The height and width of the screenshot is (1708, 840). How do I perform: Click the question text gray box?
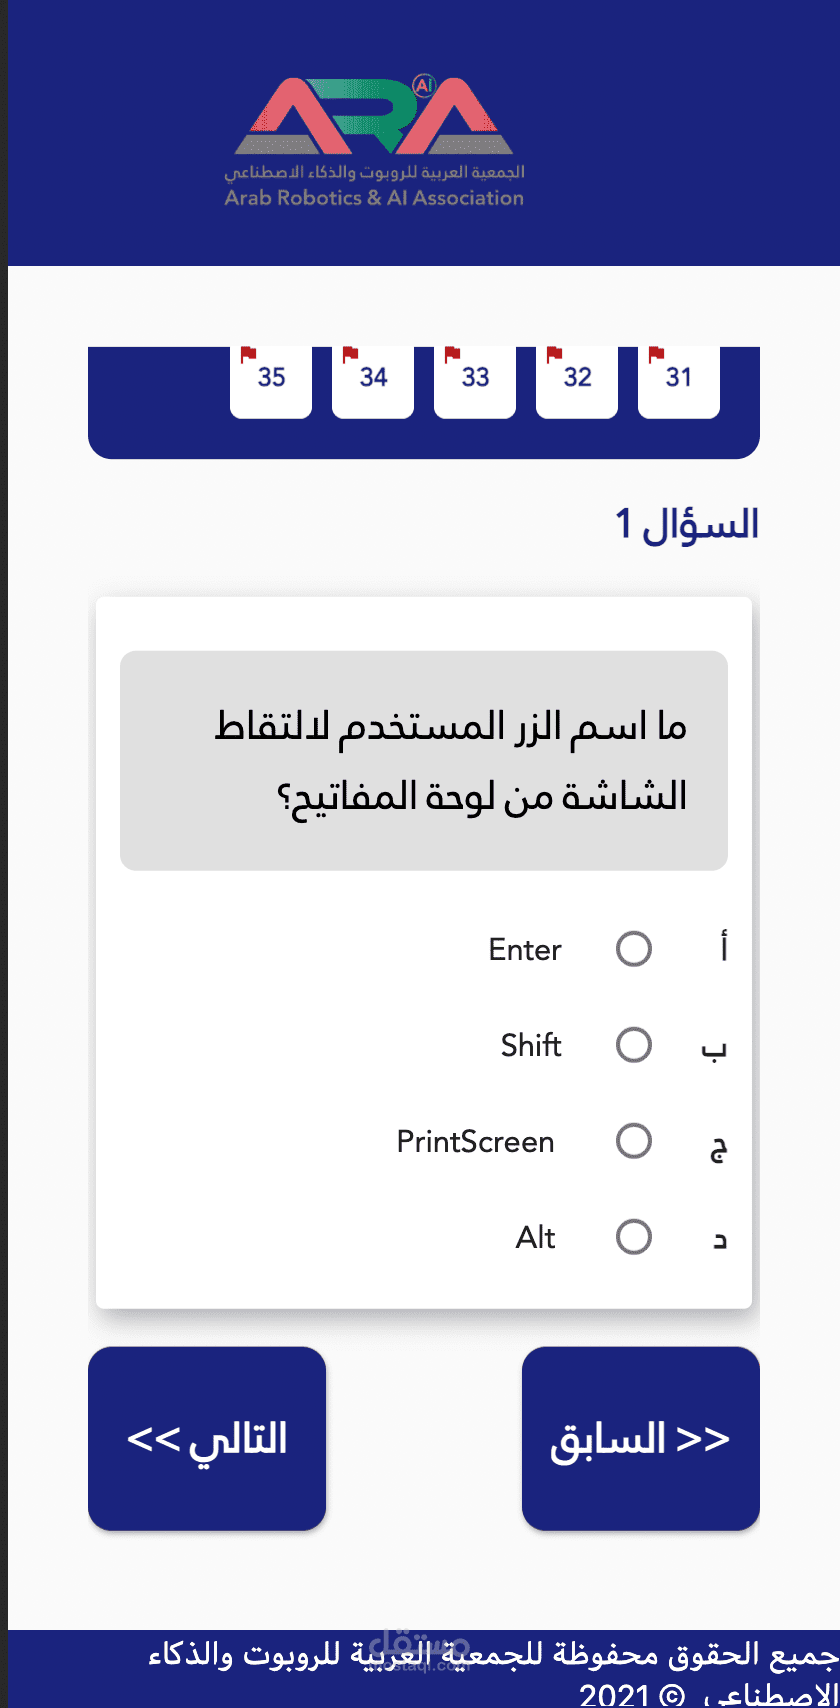pos(424,761)
